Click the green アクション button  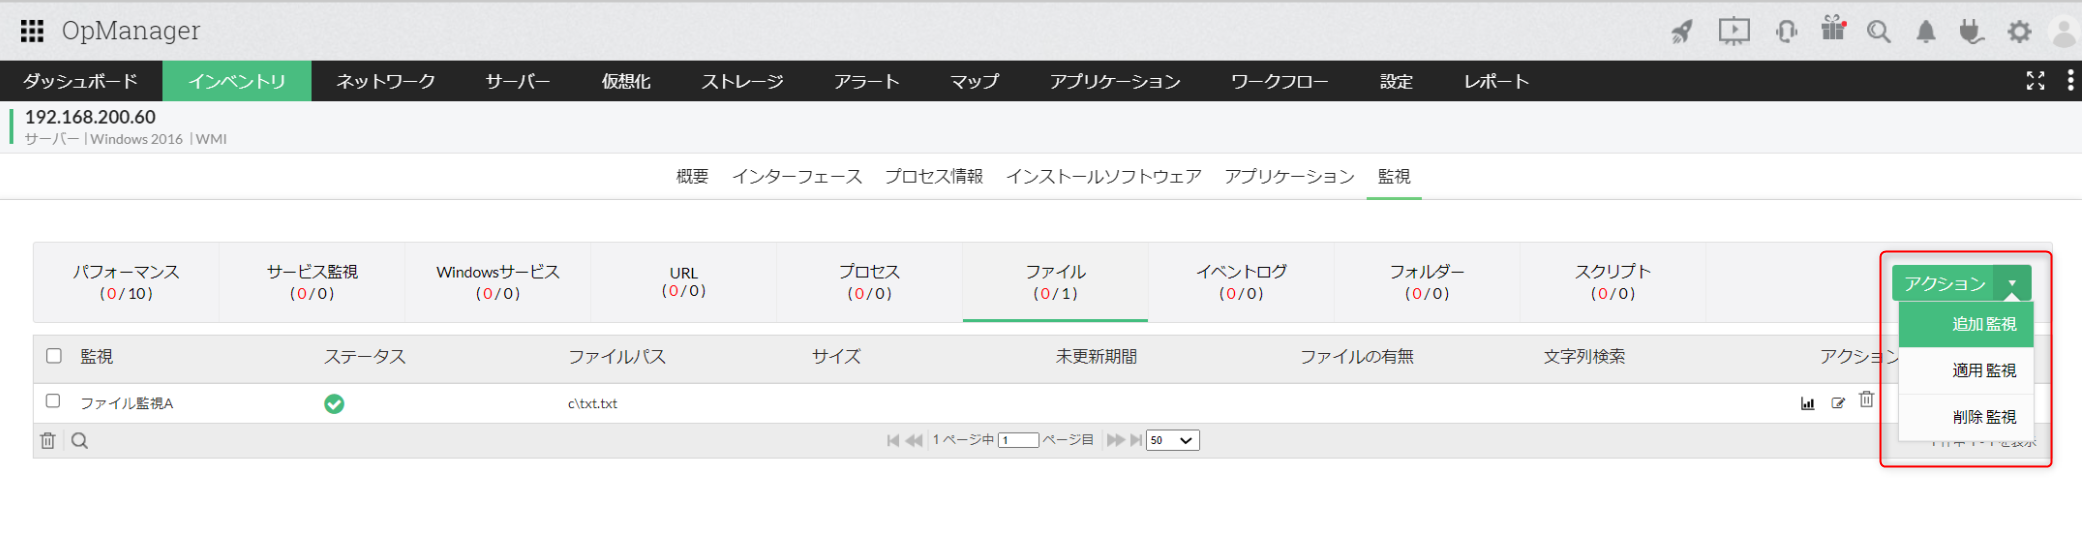click(1944, 283)
